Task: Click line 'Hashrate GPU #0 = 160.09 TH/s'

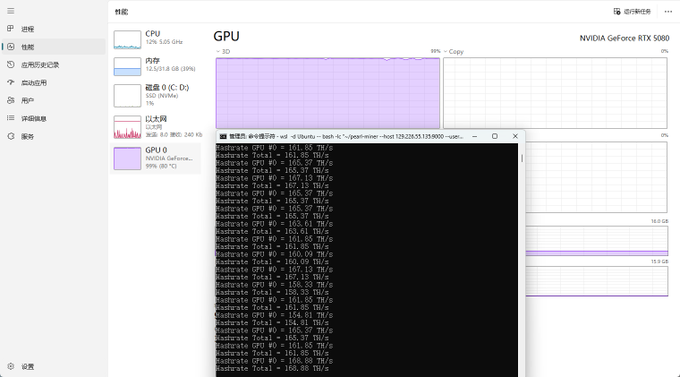Action: point(275,254)
